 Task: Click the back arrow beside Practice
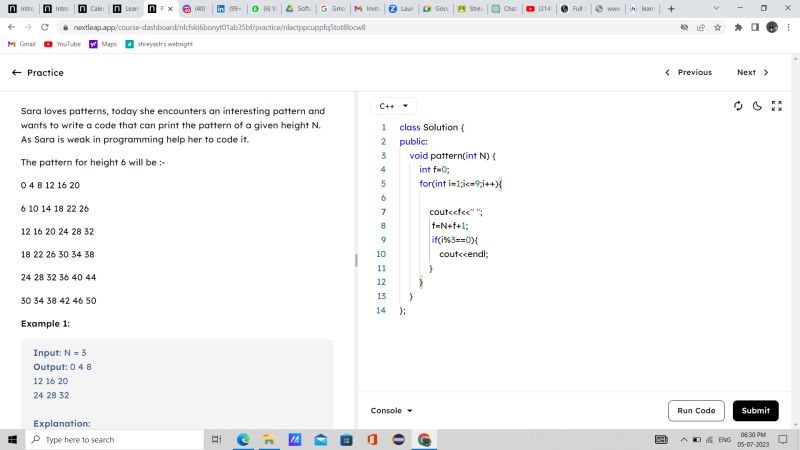pos(16,73)
